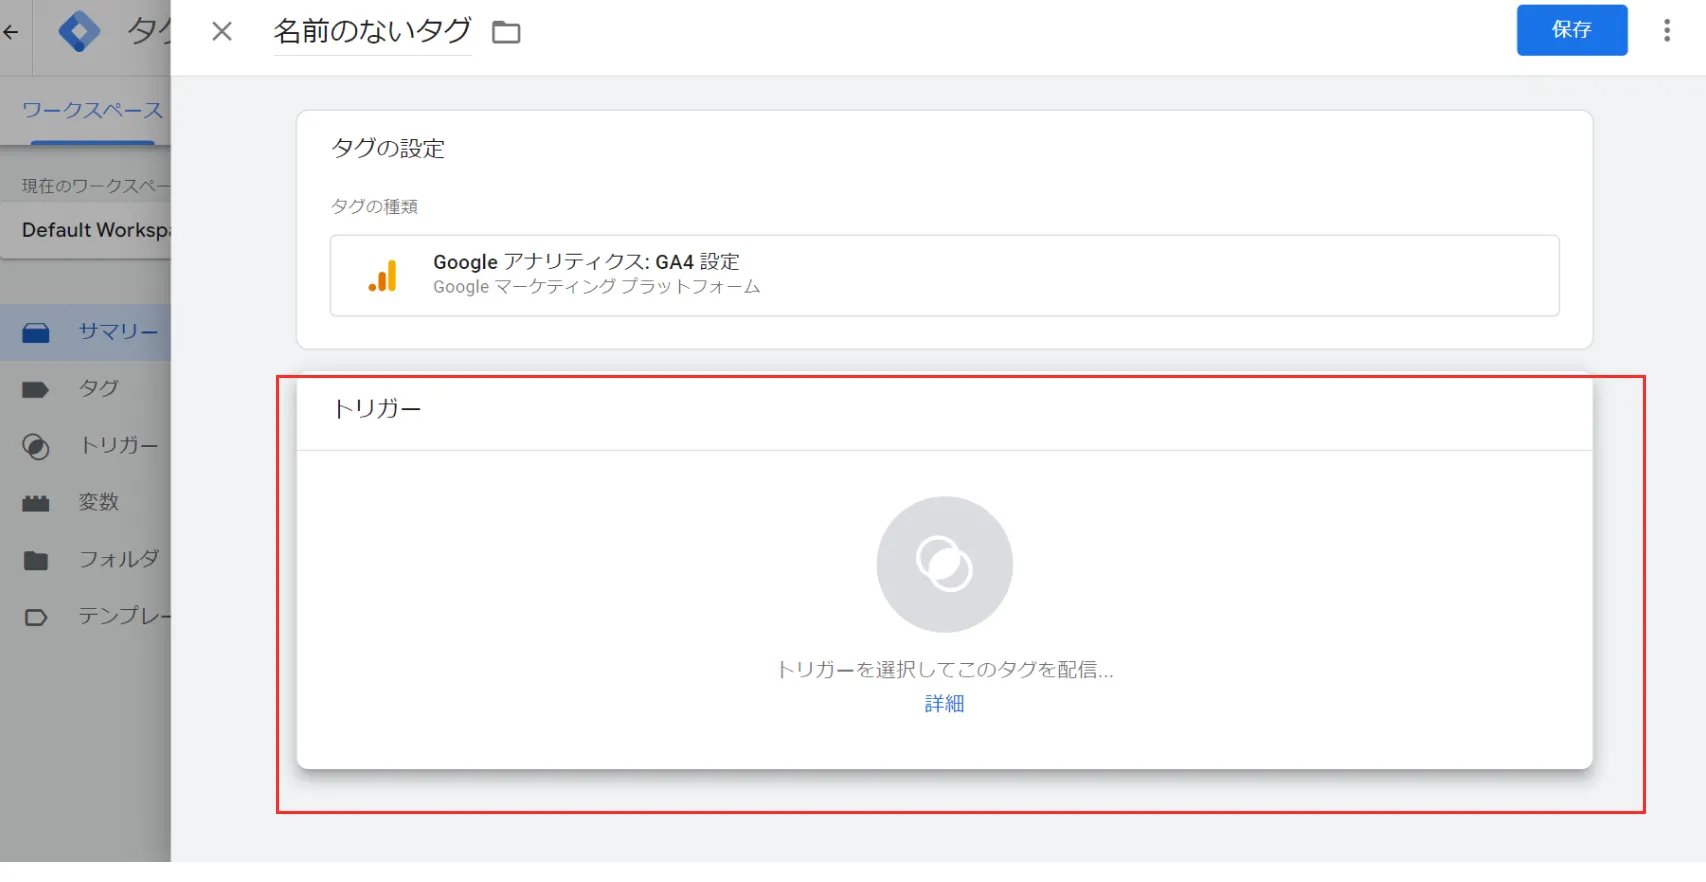Open the three-dot more options menu
Screen dimensions: 1706x882
pyautogui.click(x=1666, y=31)
